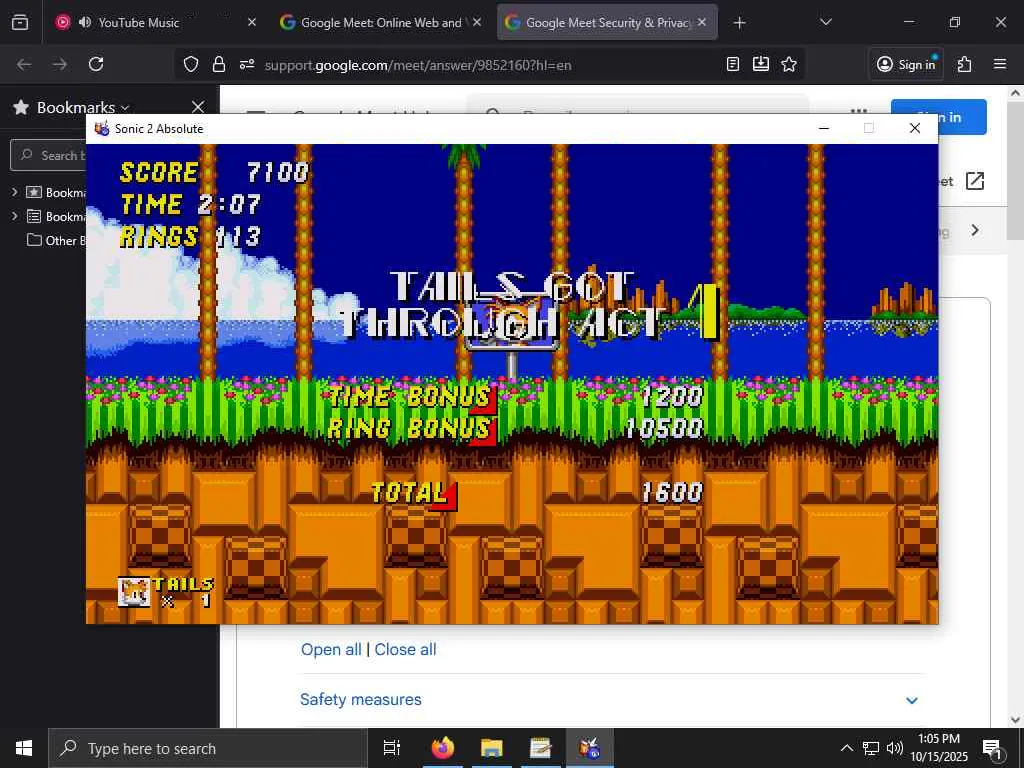1024x768 pixels.
Task: Click the Open all link
Action: (x=331, y=649)
